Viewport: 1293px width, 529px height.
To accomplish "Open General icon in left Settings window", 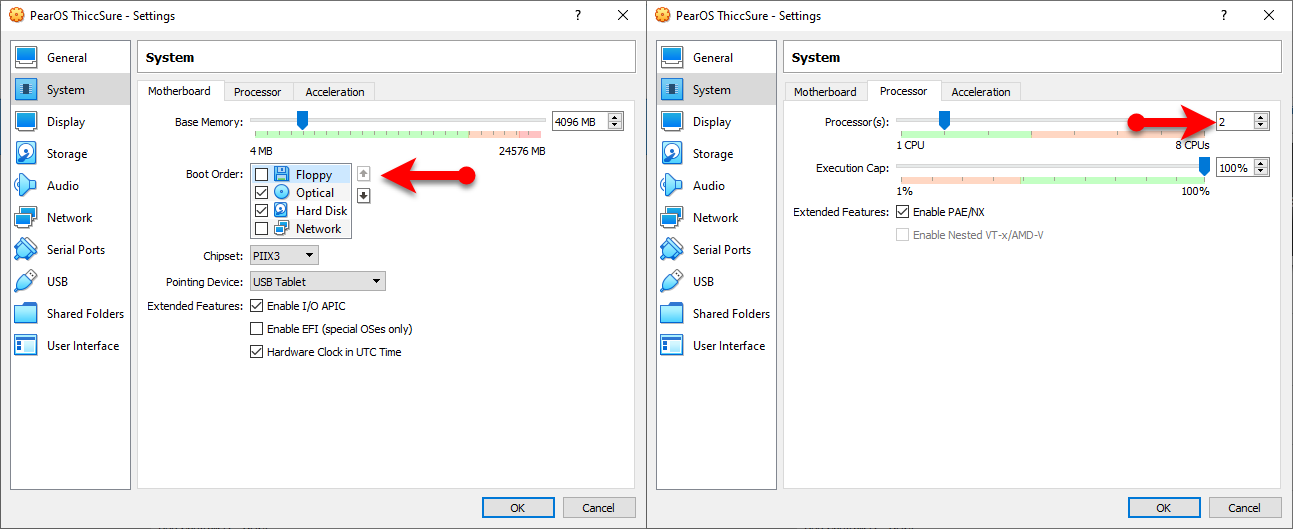I will tap(26, 58).
